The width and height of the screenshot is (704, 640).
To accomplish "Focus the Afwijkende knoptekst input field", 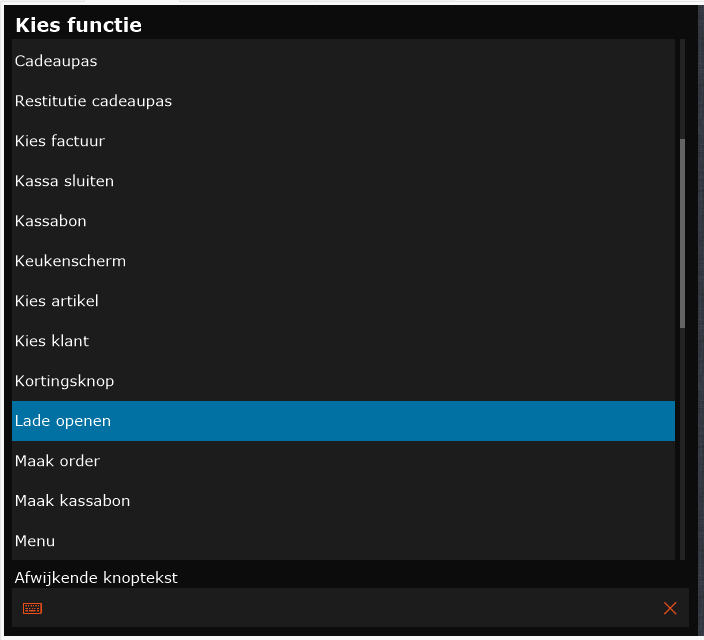I will point(350,608).
